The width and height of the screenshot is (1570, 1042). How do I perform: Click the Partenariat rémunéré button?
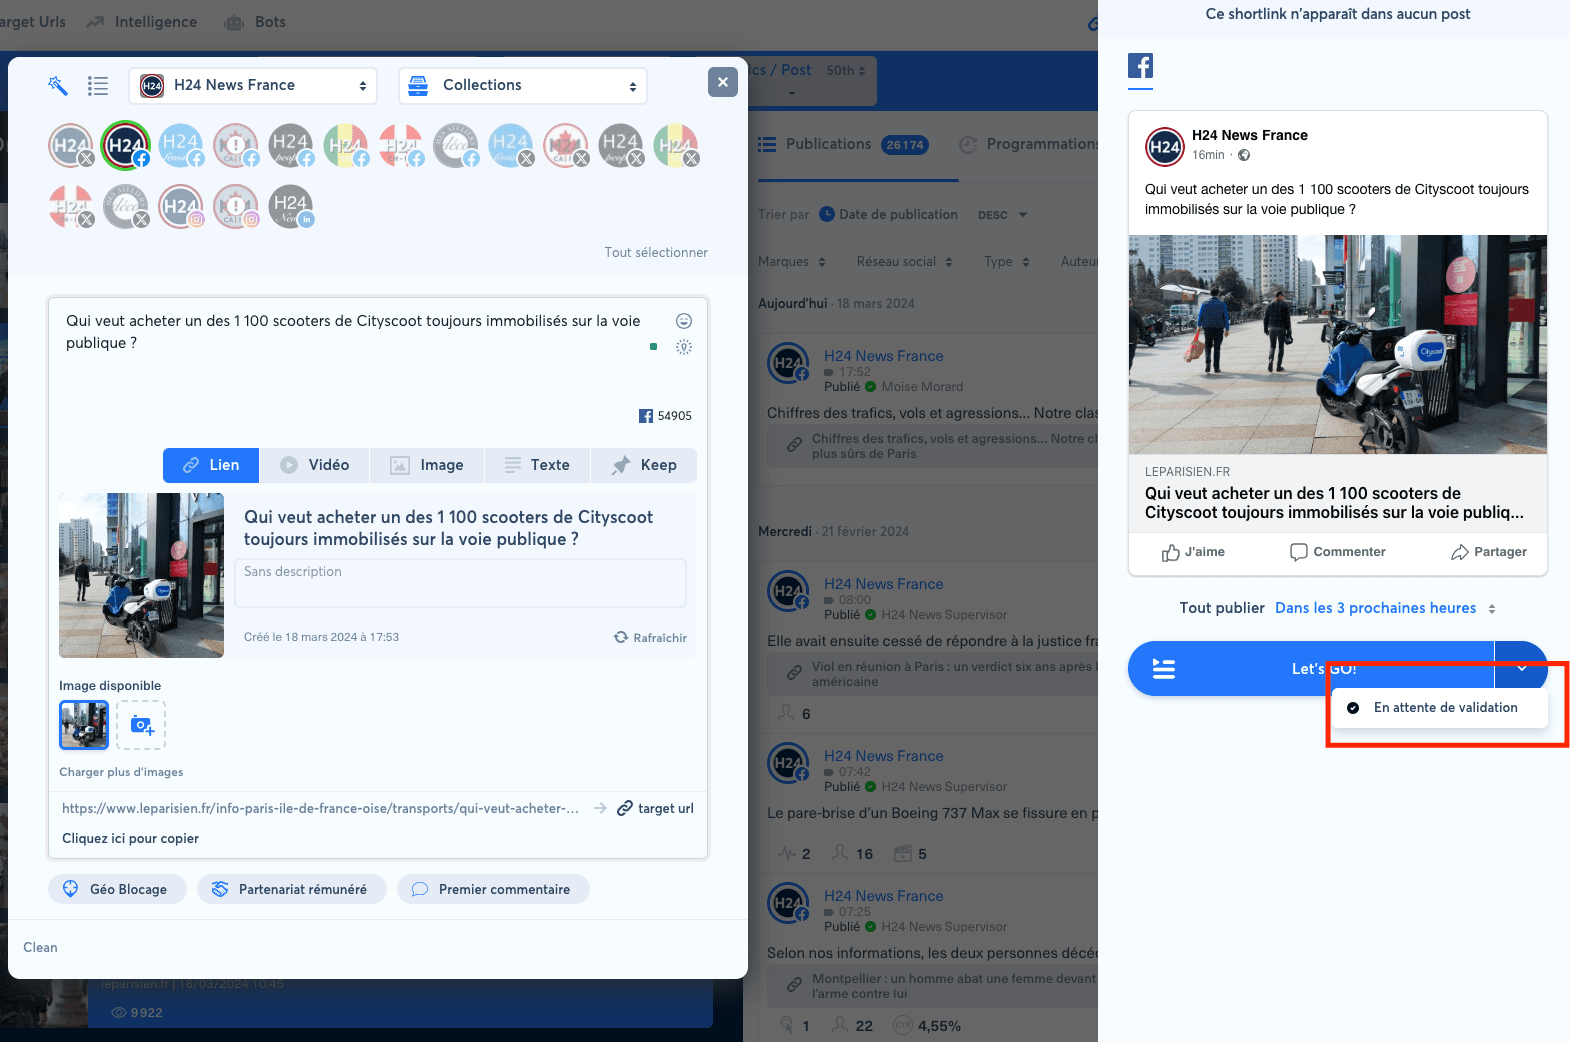[x=291, y=889]
